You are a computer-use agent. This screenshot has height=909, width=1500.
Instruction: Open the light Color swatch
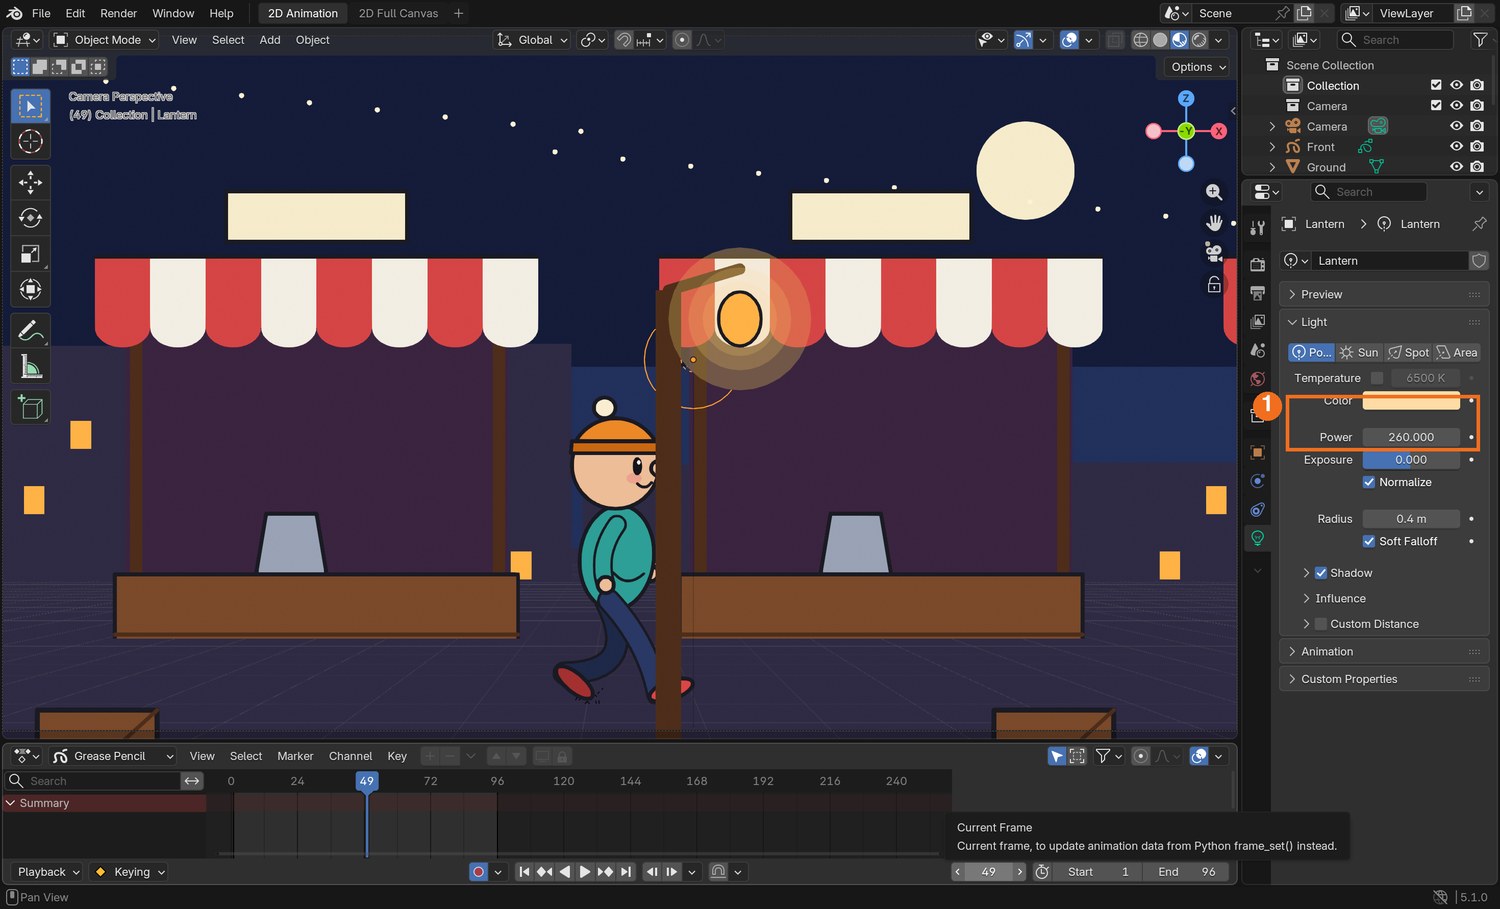pos(1411,401)
